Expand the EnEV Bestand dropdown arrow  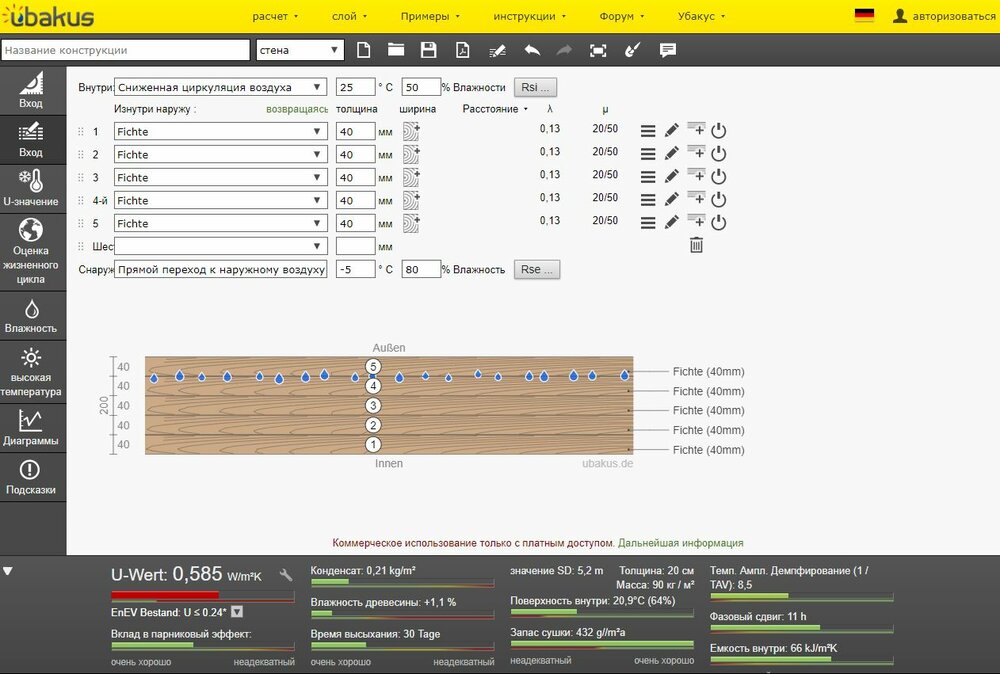tap(237, 612)
